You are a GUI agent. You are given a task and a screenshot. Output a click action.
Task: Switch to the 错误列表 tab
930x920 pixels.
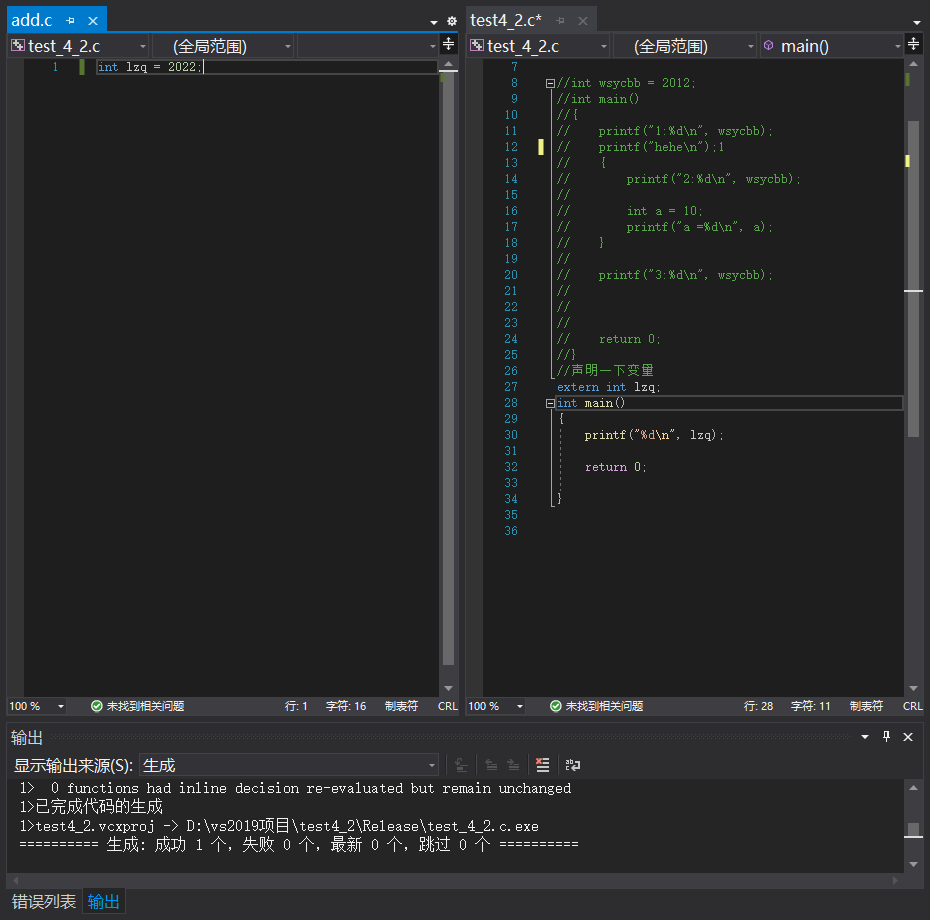pyautogui.click(x=43, y=901)
